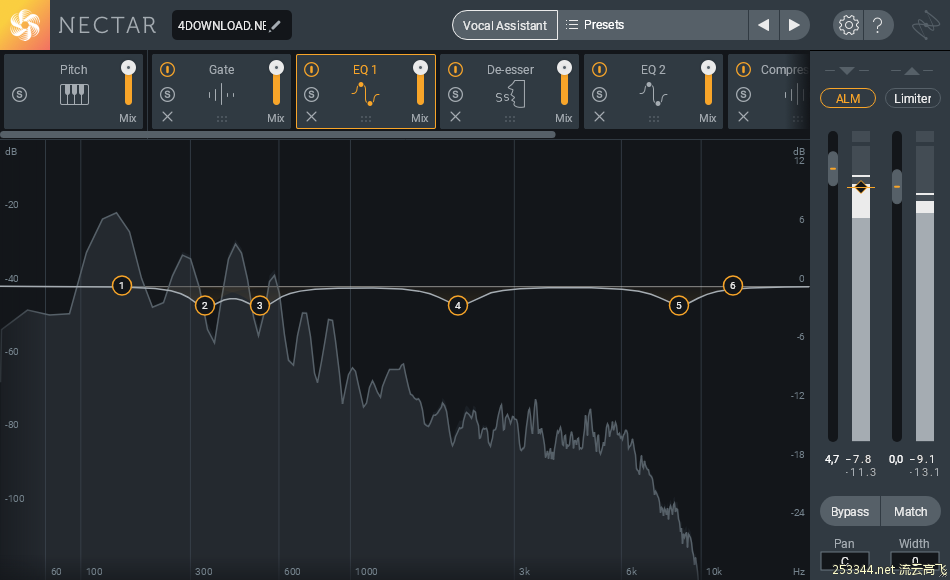Toggle power for the Gate module
This screenshot has height=580, width=950.
(x=168, y=70)
